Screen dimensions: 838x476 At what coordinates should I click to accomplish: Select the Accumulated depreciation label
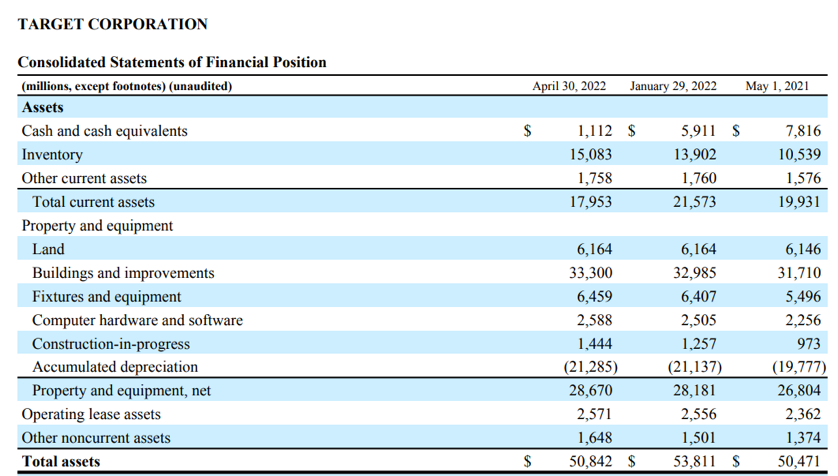tap(115, 367)
